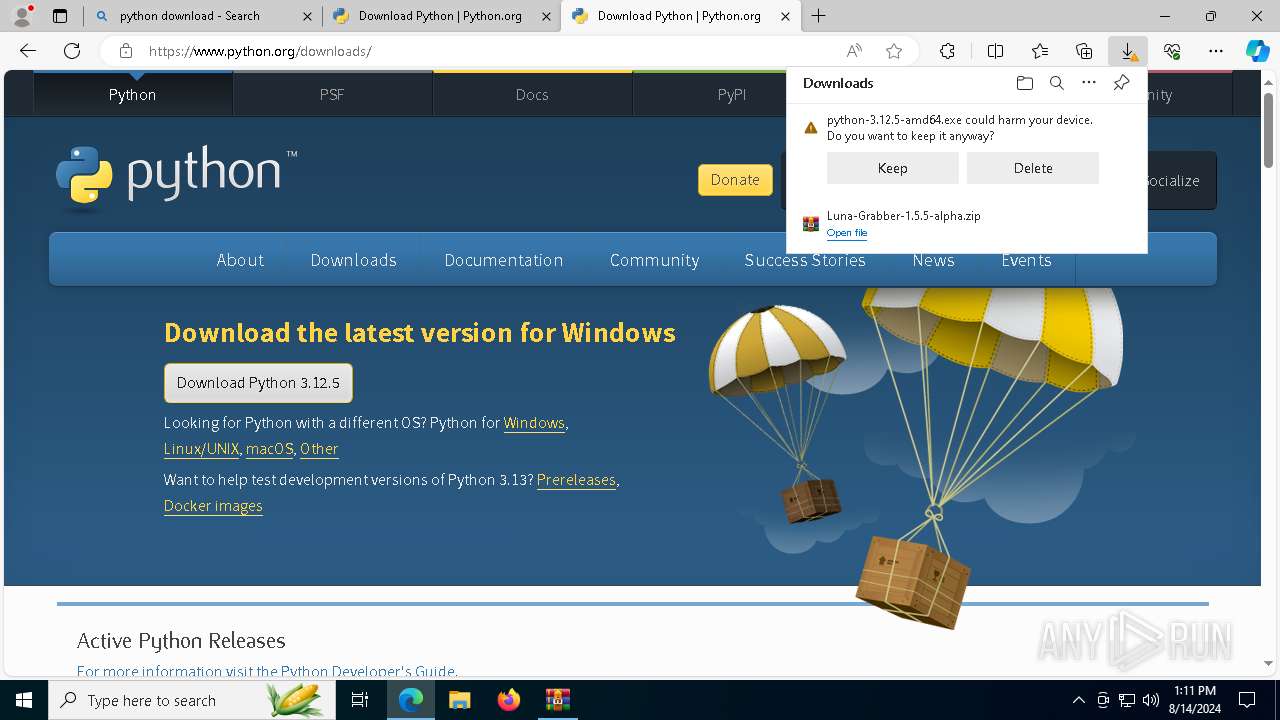Open the About menu item
This screenshot has height=720, width=1280.
coord(240,260)
